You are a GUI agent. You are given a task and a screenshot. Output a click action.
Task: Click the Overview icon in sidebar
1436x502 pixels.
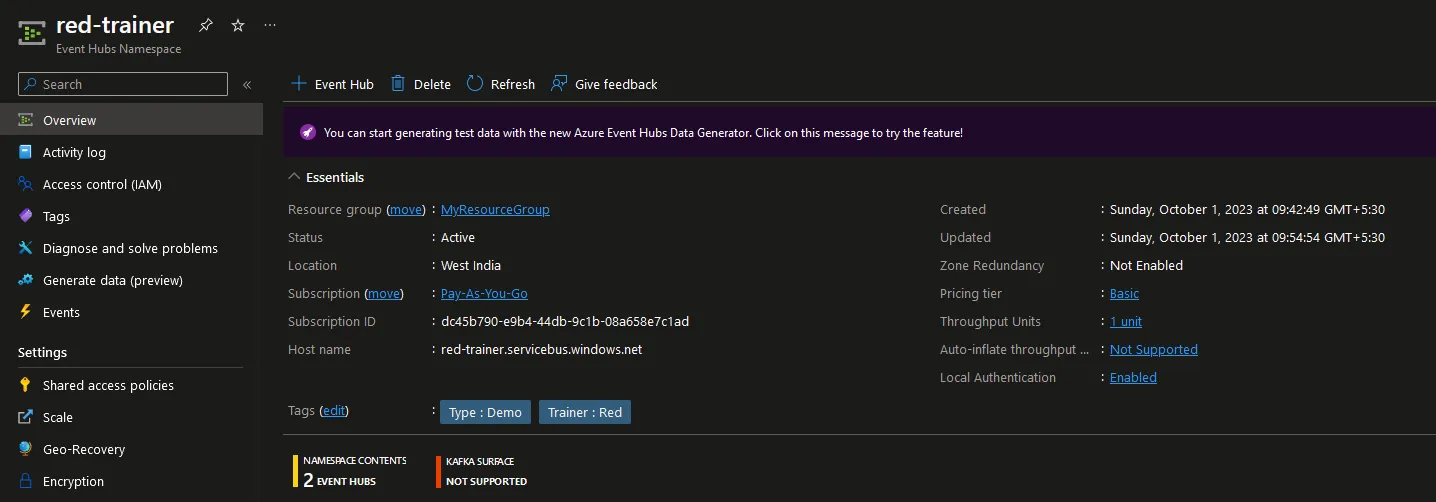(25, 120)
